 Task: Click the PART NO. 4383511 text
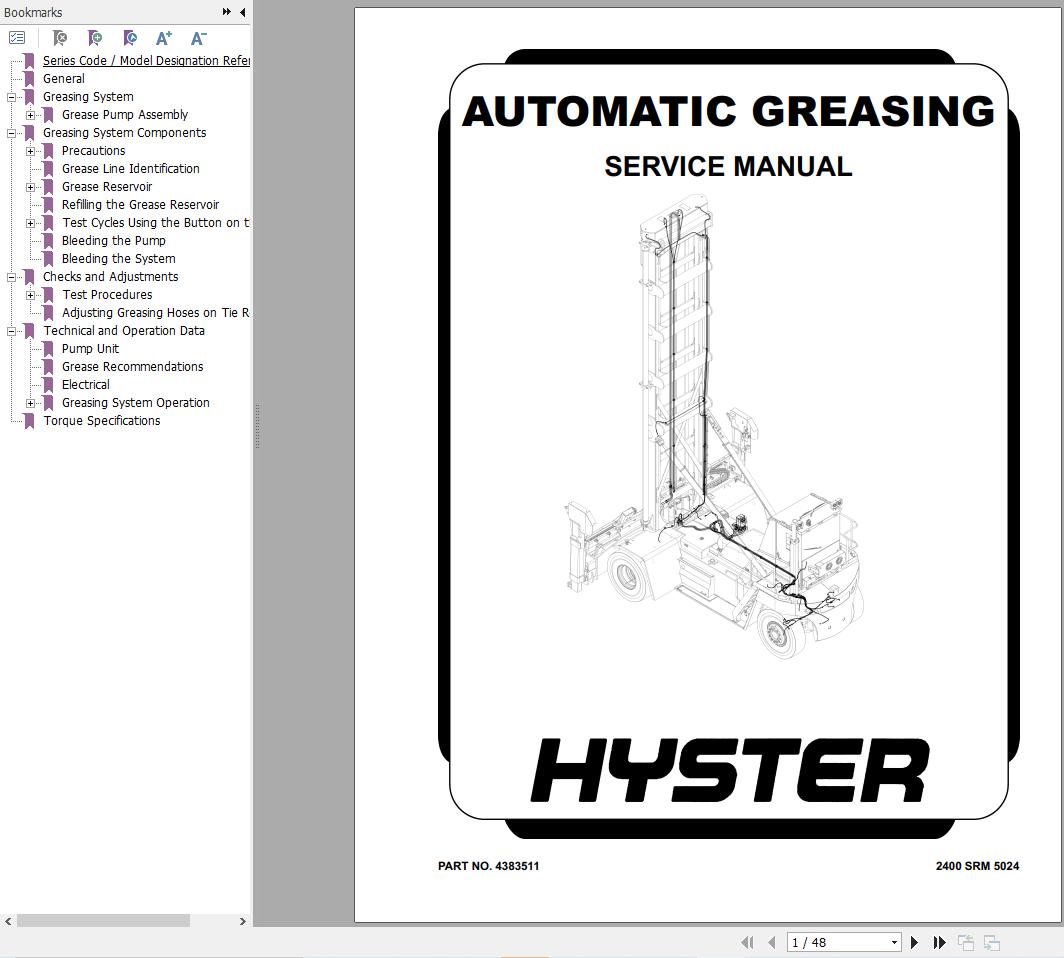pyautogui.click(x=489, y=866)
